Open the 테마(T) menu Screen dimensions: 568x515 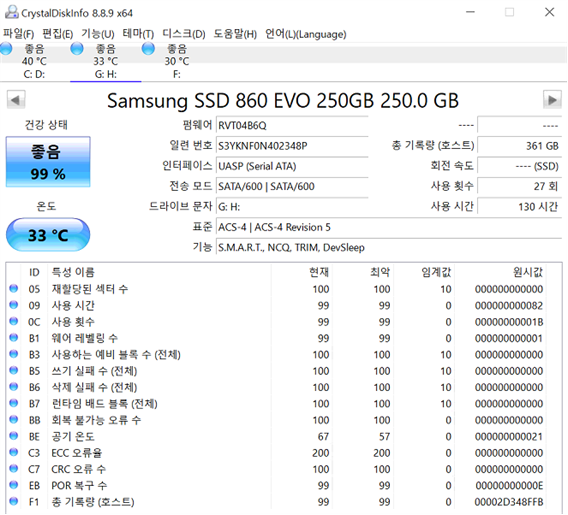(138, 34)
